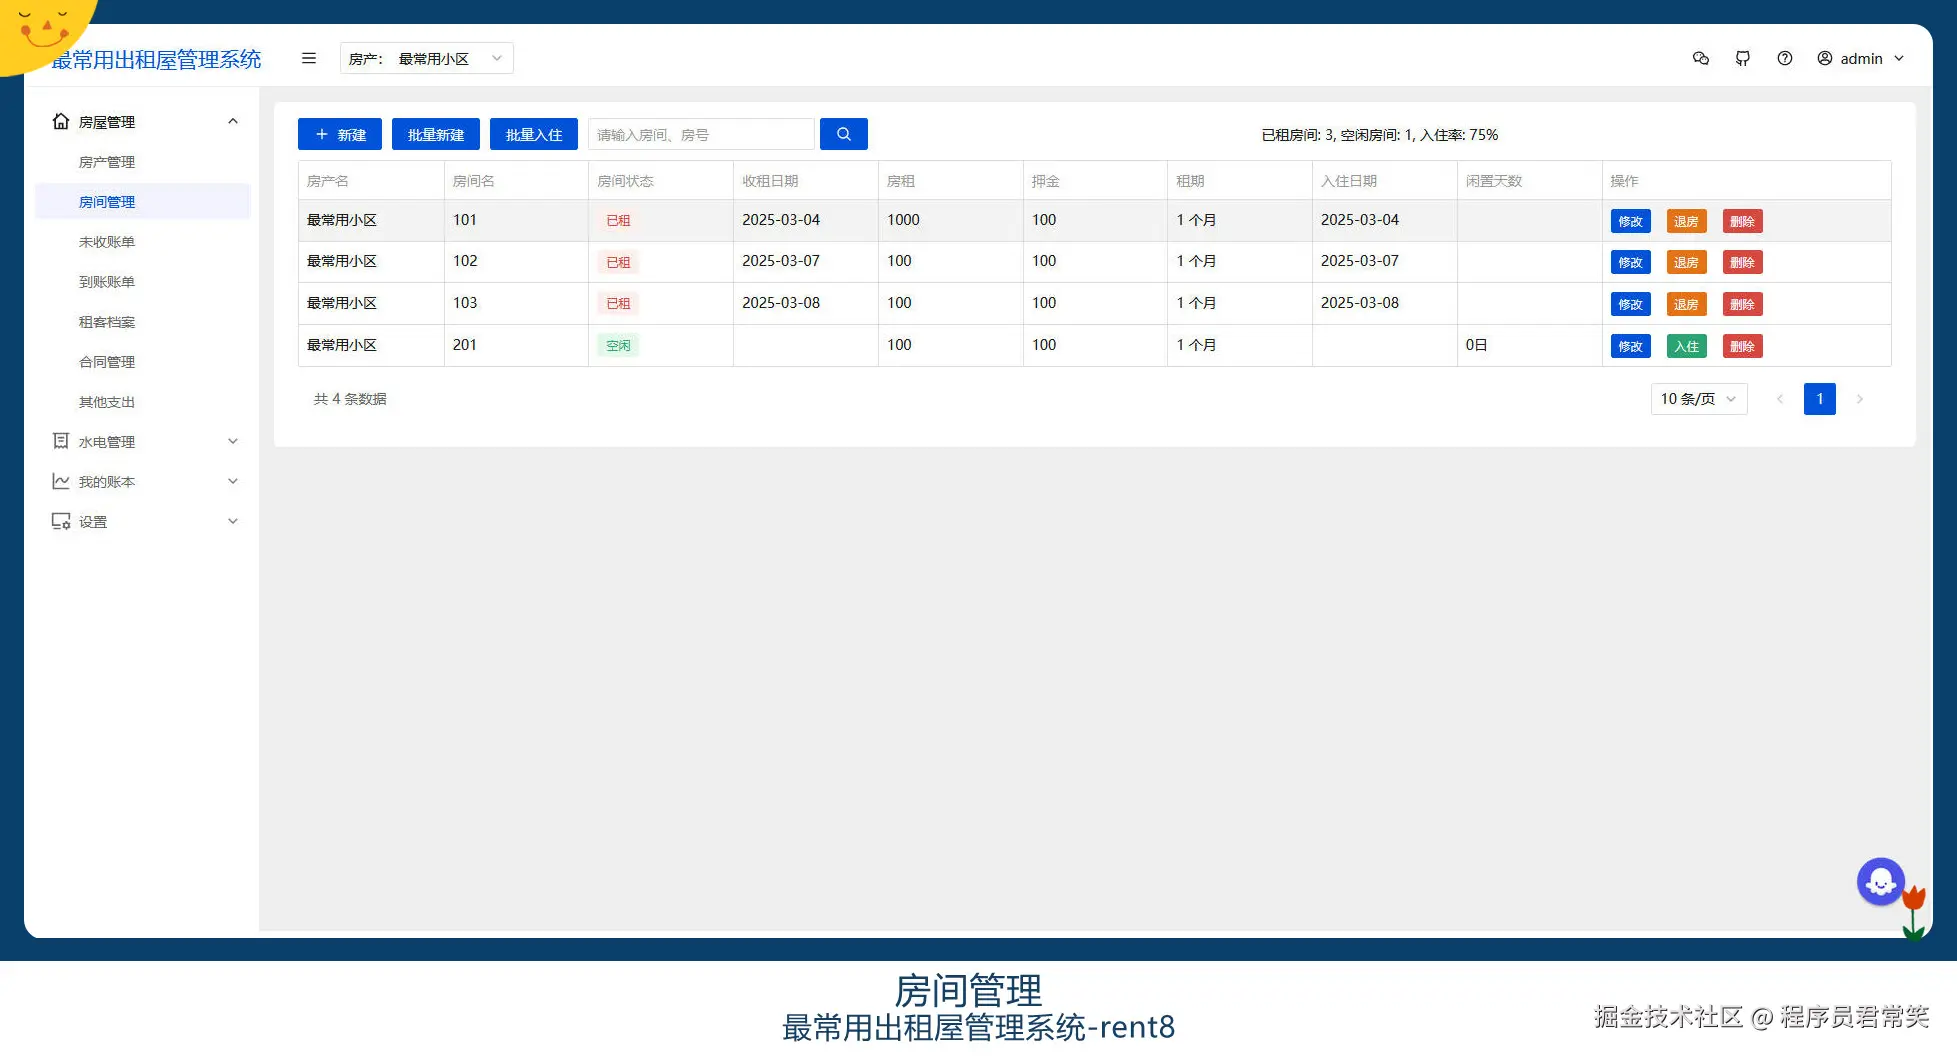Click the admin user avatar icon
Viewport: 1957px width, 1058px height.
coord(1824,58)
